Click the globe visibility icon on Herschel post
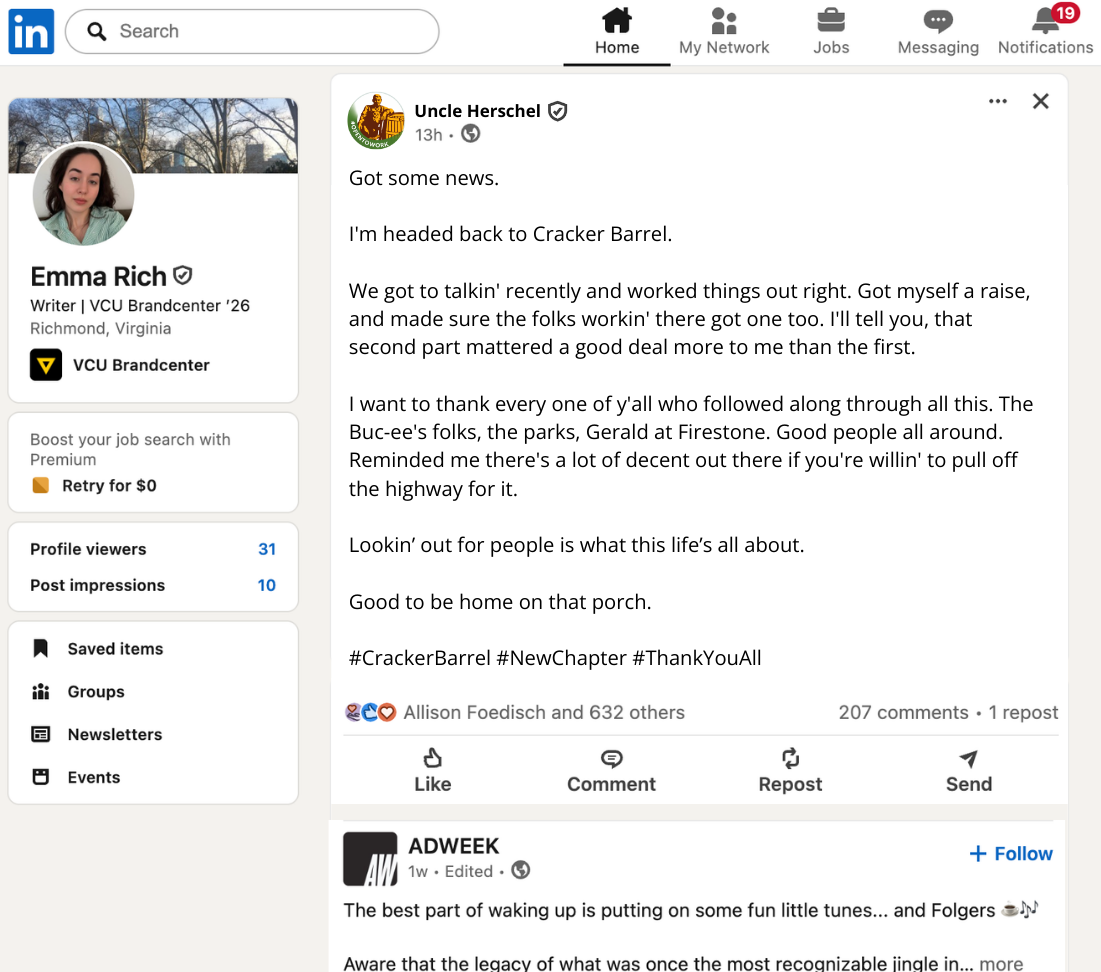This screenshot has width=1101, height=972. (470, 133)
